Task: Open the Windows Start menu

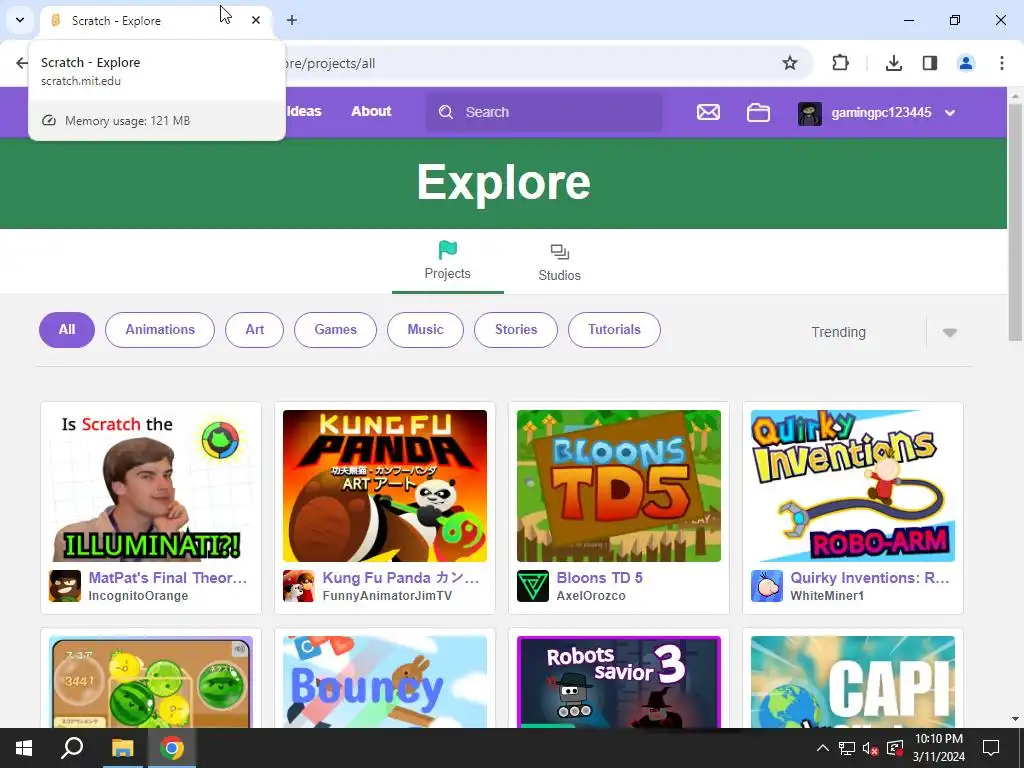Action: tap(24, 748)
